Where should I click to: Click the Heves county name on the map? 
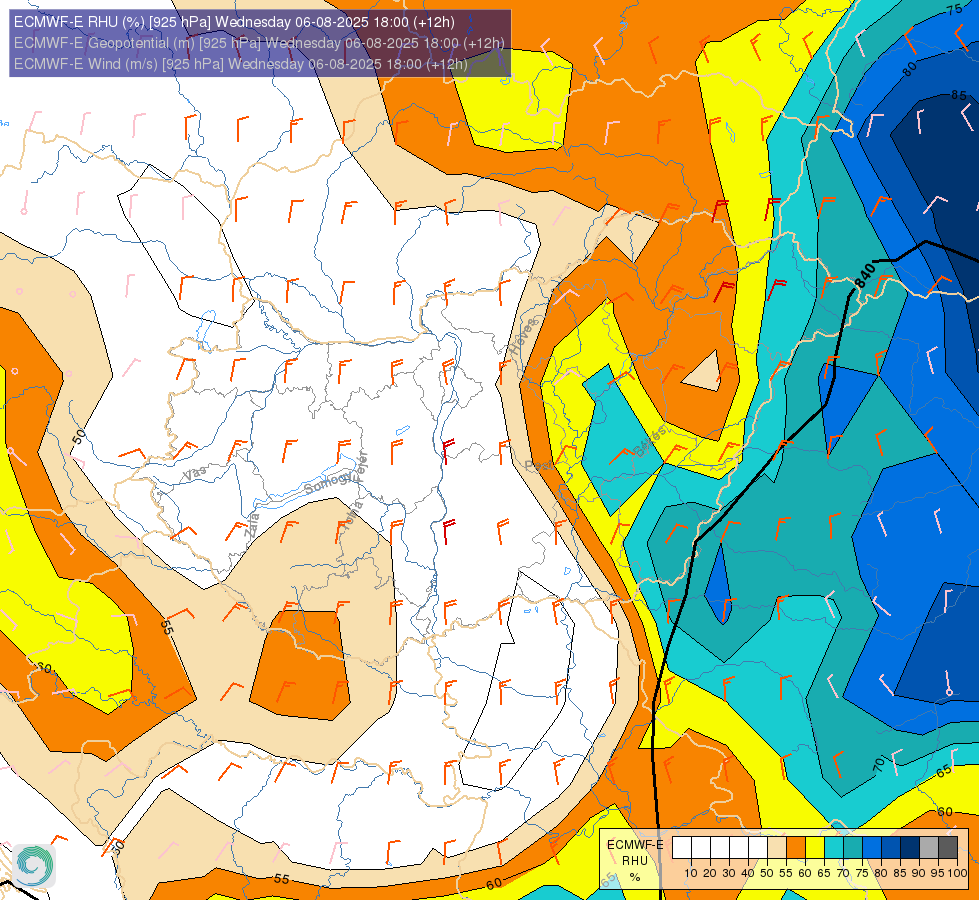tap(524, 338)
